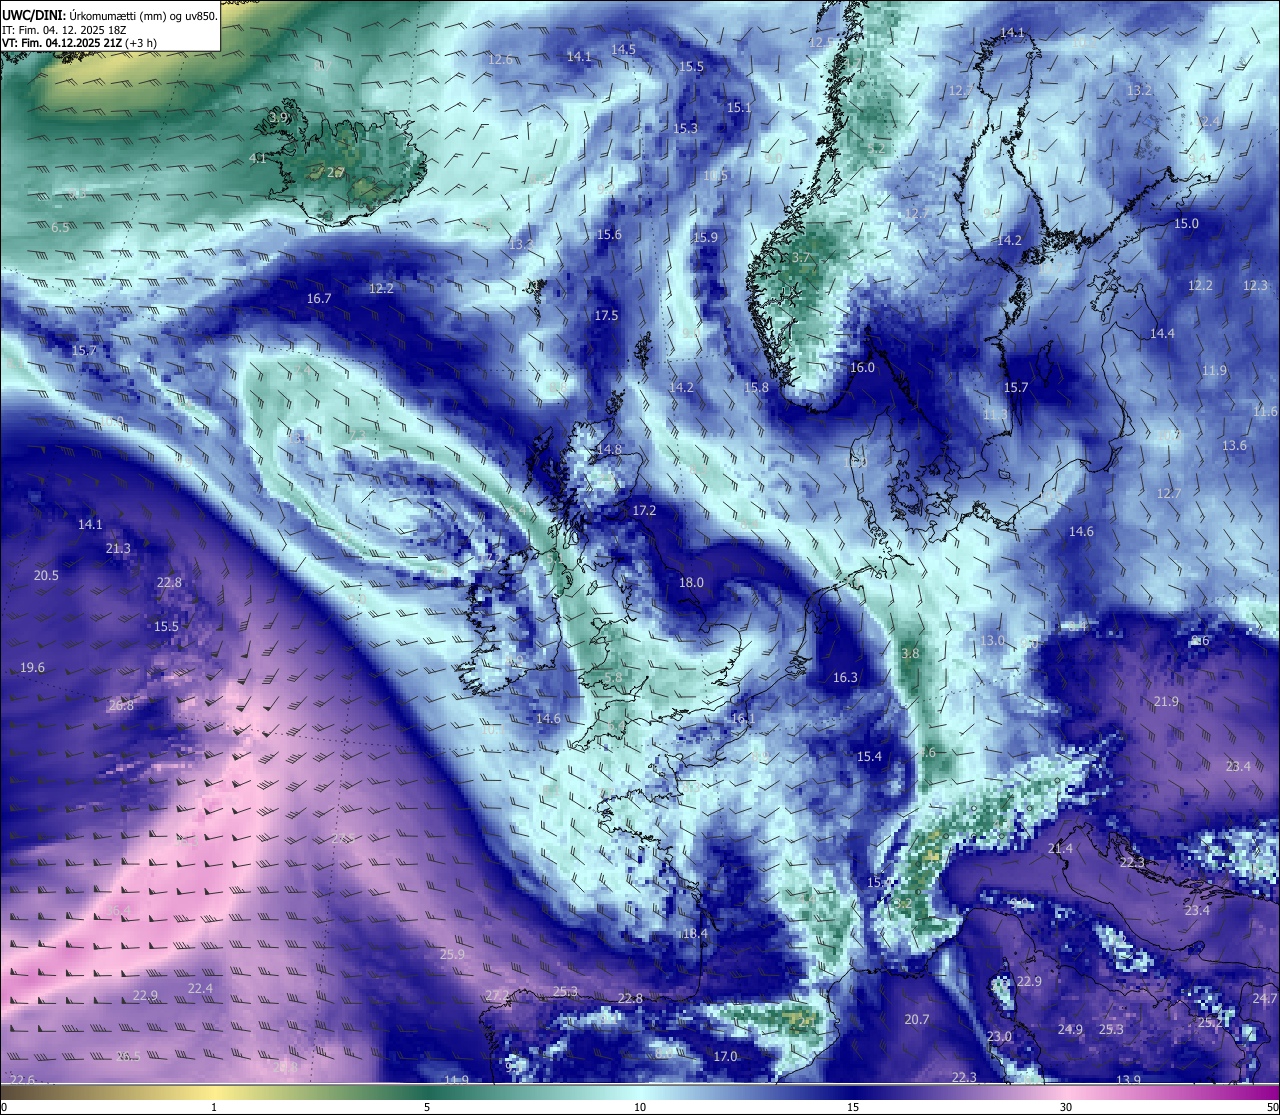Image resolution: width=1280 pixels, height=1115 pixels.
Task: Click the 13.6 map value
Action: (x=1234, y=446)
